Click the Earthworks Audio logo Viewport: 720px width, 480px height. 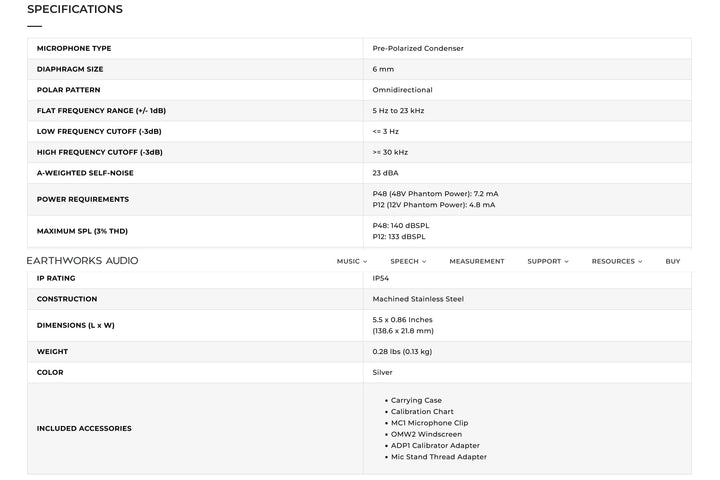pos(82,261)
